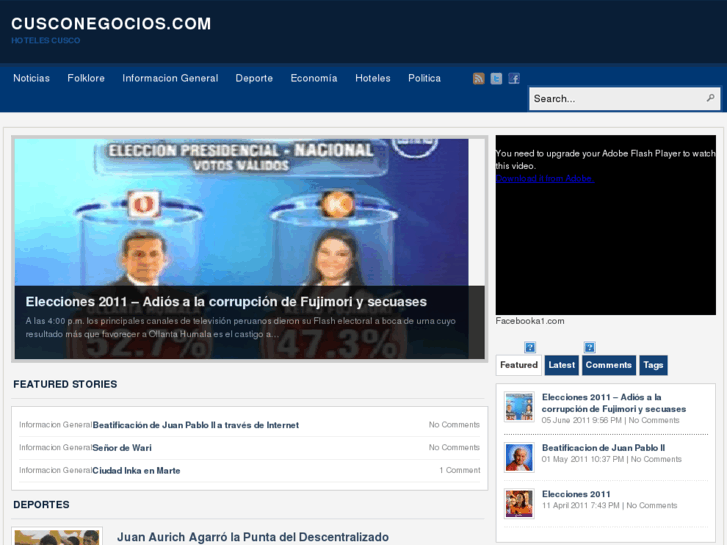Open the slider headline Elecciones 2011 Adiós
Image resolution: width=727 pixels, height=545 pixels.
pyautogui.click(x=226, y=301)
